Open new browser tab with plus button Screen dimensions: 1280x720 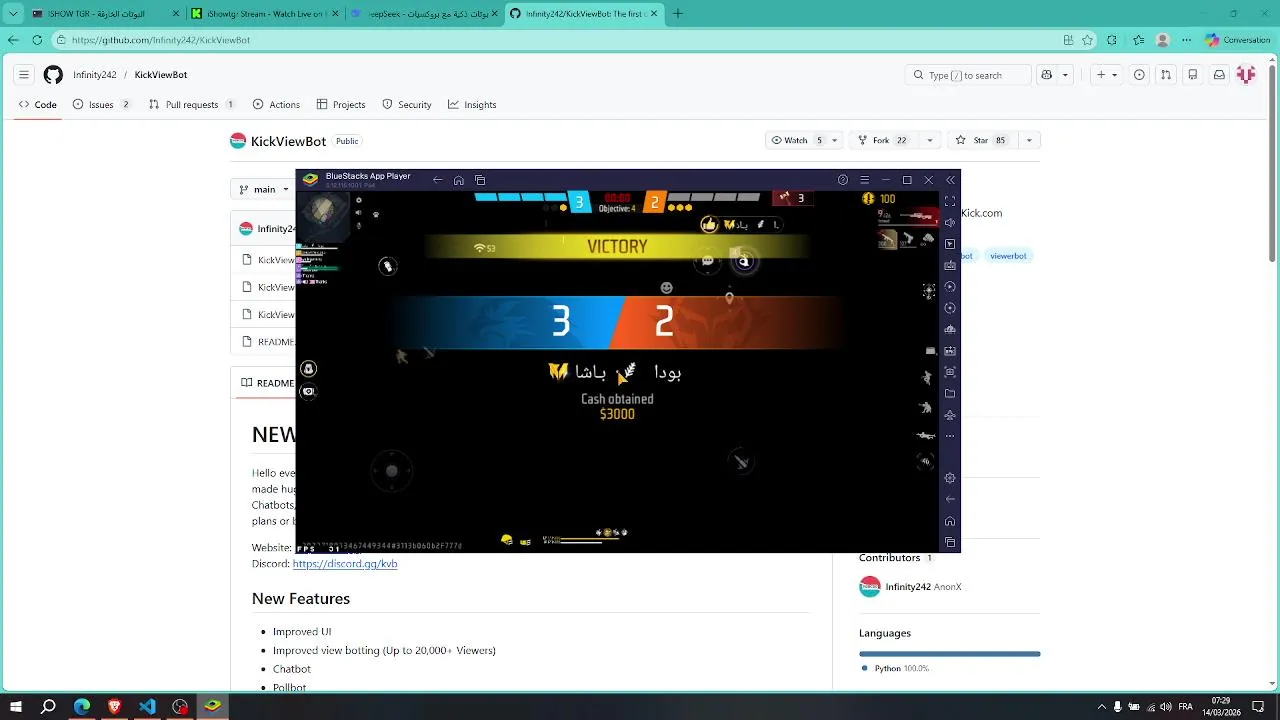tap(678, 14)
